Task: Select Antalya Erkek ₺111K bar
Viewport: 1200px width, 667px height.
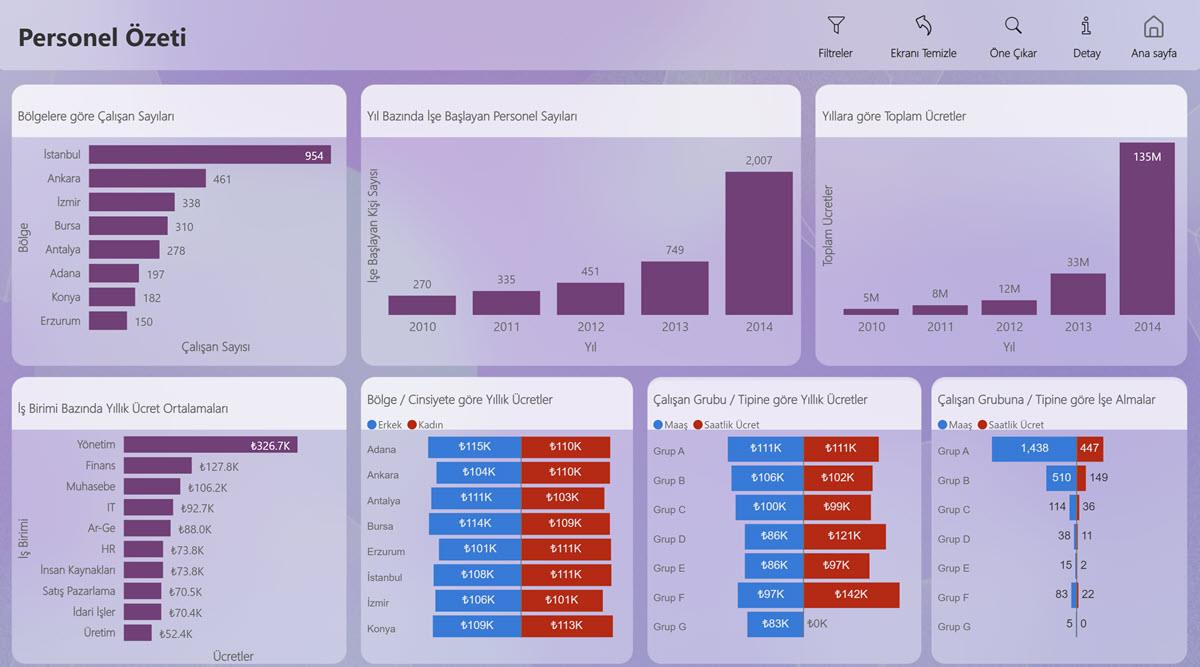Action: coord(476,498)
